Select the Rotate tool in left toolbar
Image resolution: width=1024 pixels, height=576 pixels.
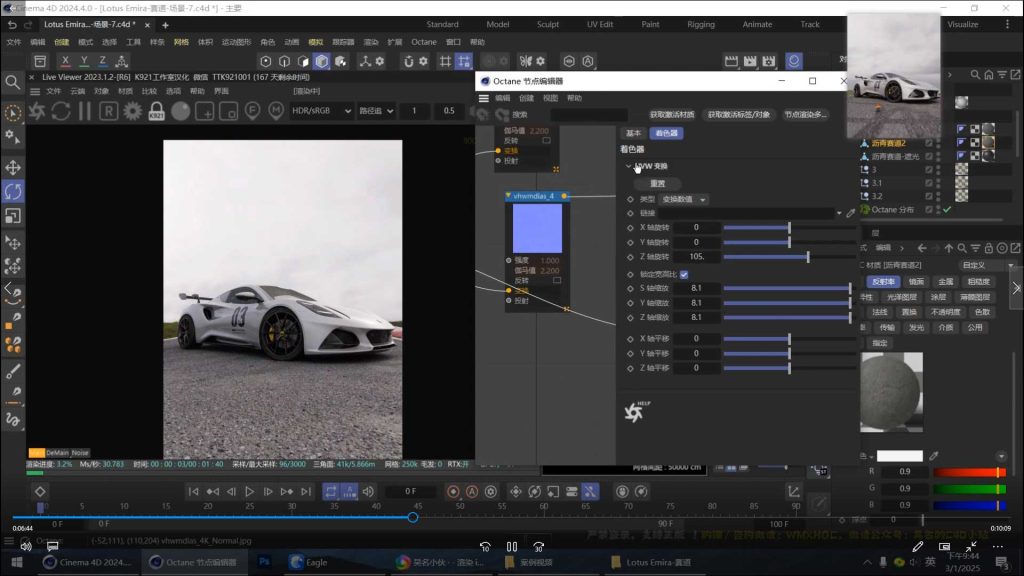tap(13, 191)
